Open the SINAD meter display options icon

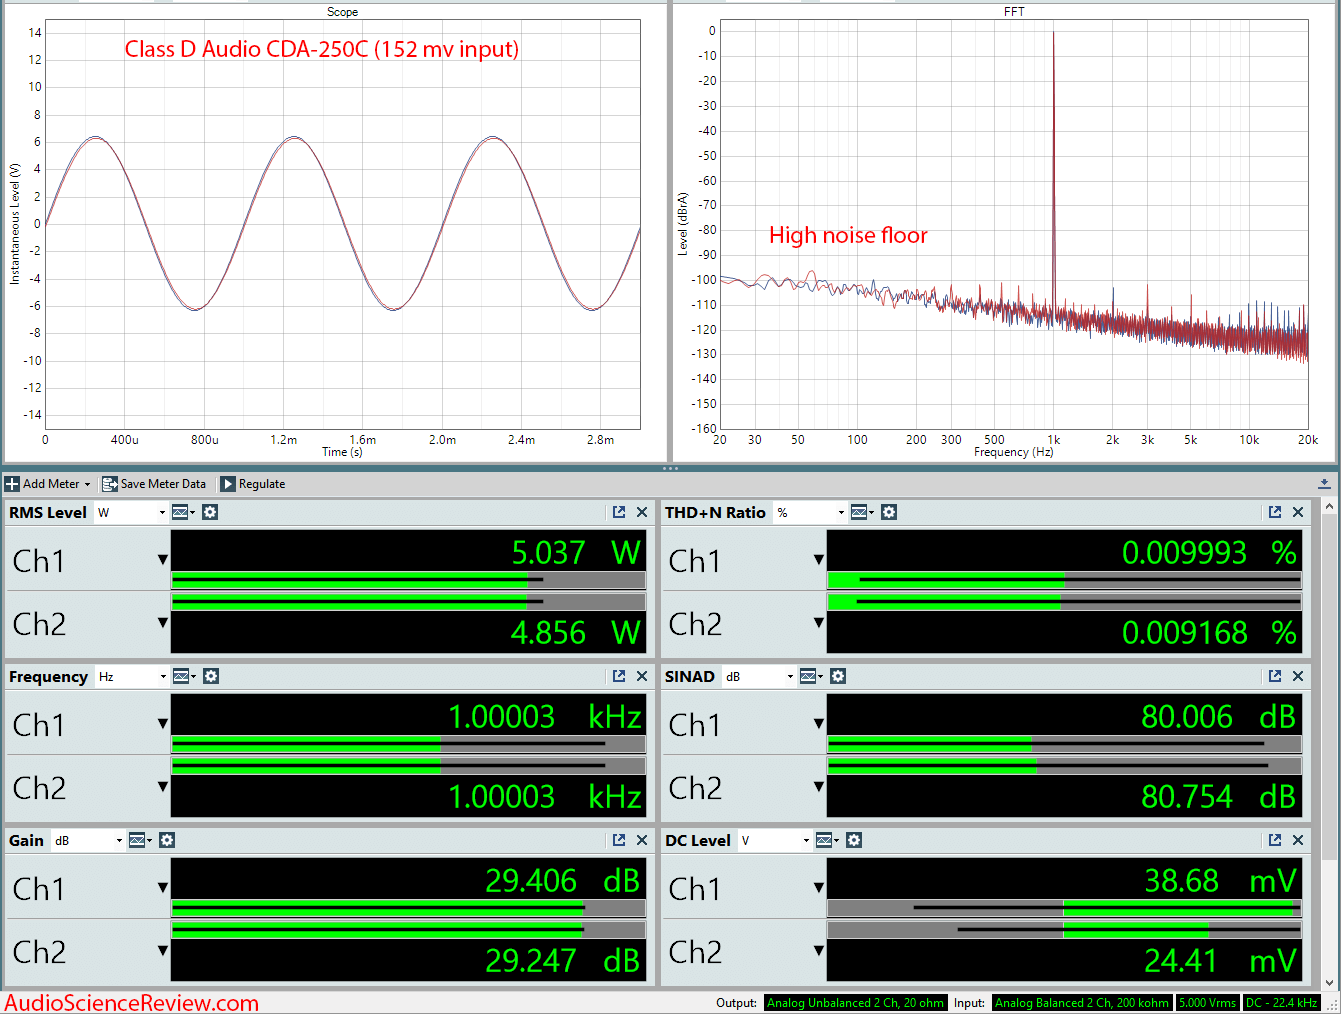pyautogui.click(x=811, y=676)
